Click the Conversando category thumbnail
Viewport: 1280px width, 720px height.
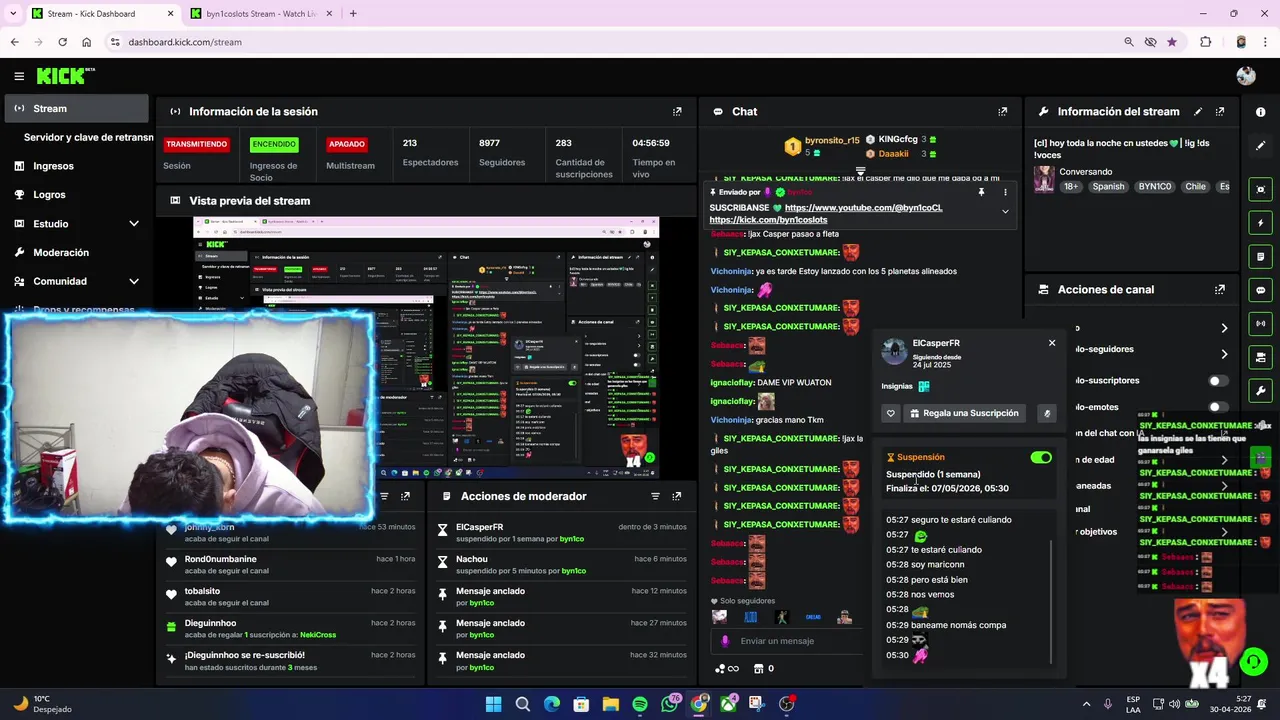(x=1044, y=179)
